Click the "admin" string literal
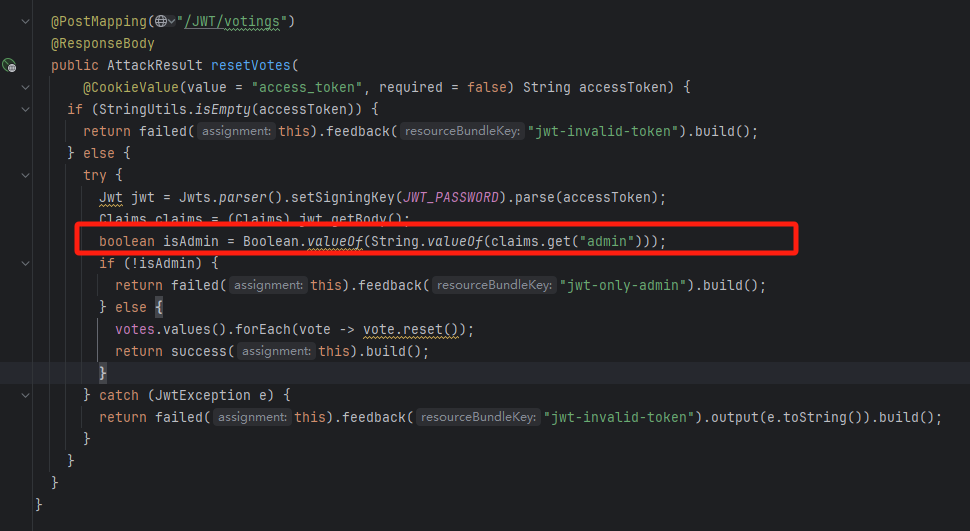Image resolution: width=970 pixels, height=531 pixels. coord(606,241)
